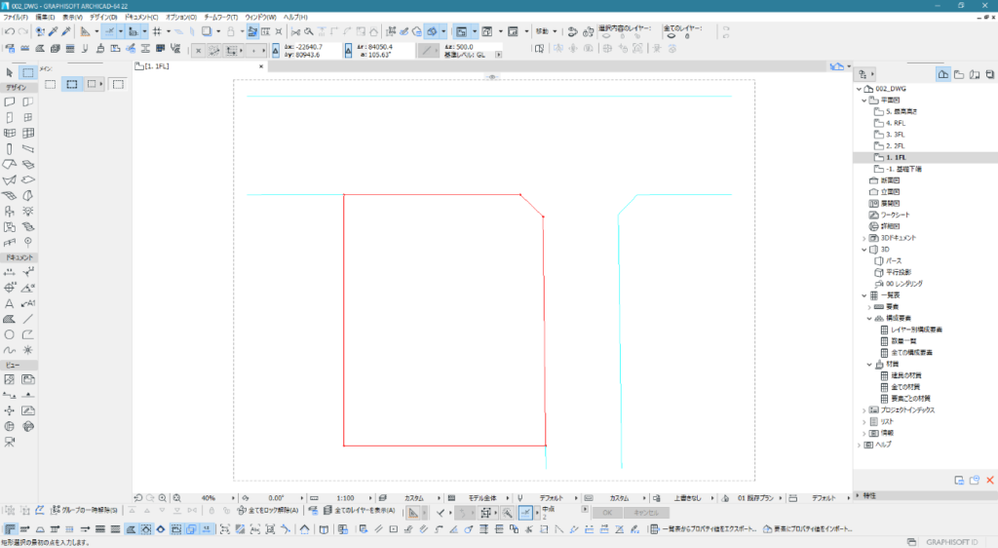
Task: Select the Marquee tool in toolbox
Action: 28,73
